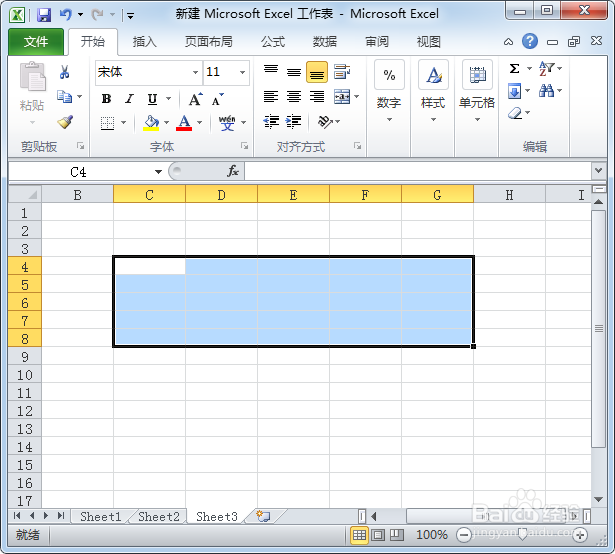This screenshot has width=615, height=554.
Task: Click the Save icon in quick access toolbar
Action: 44,15
